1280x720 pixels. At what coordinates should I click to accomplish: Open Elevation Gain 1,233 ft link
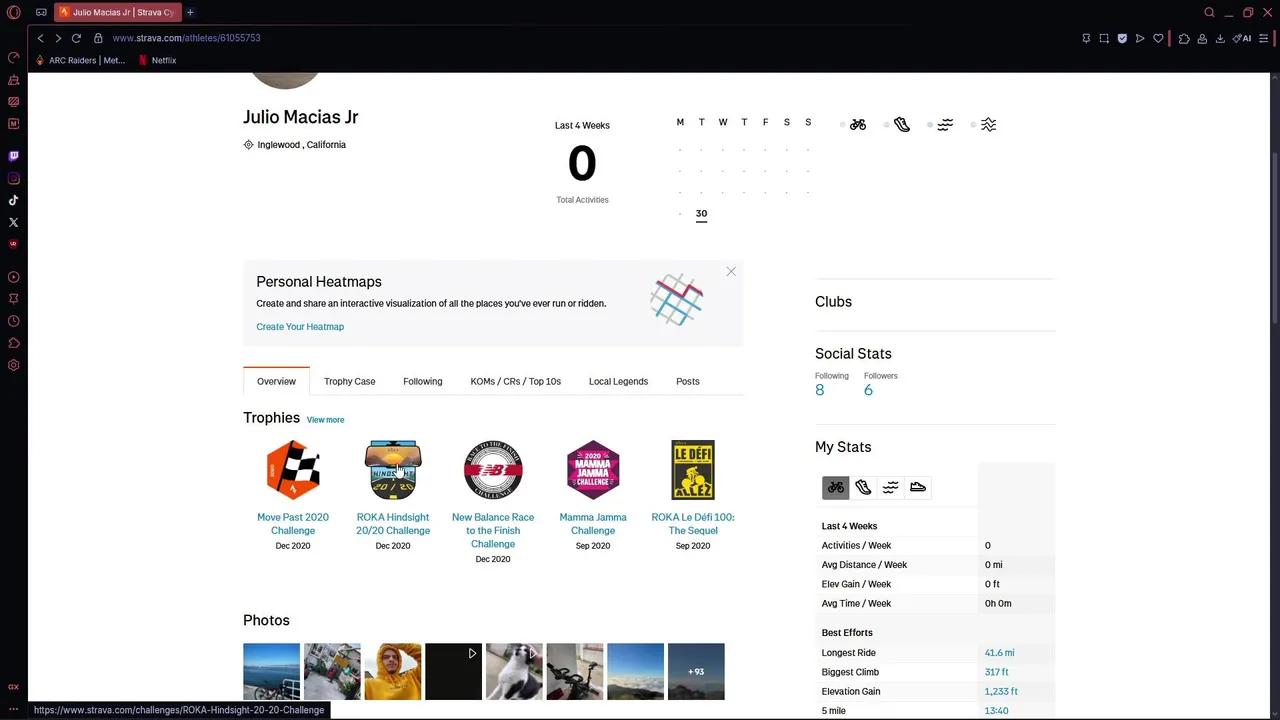point(1001,691)
